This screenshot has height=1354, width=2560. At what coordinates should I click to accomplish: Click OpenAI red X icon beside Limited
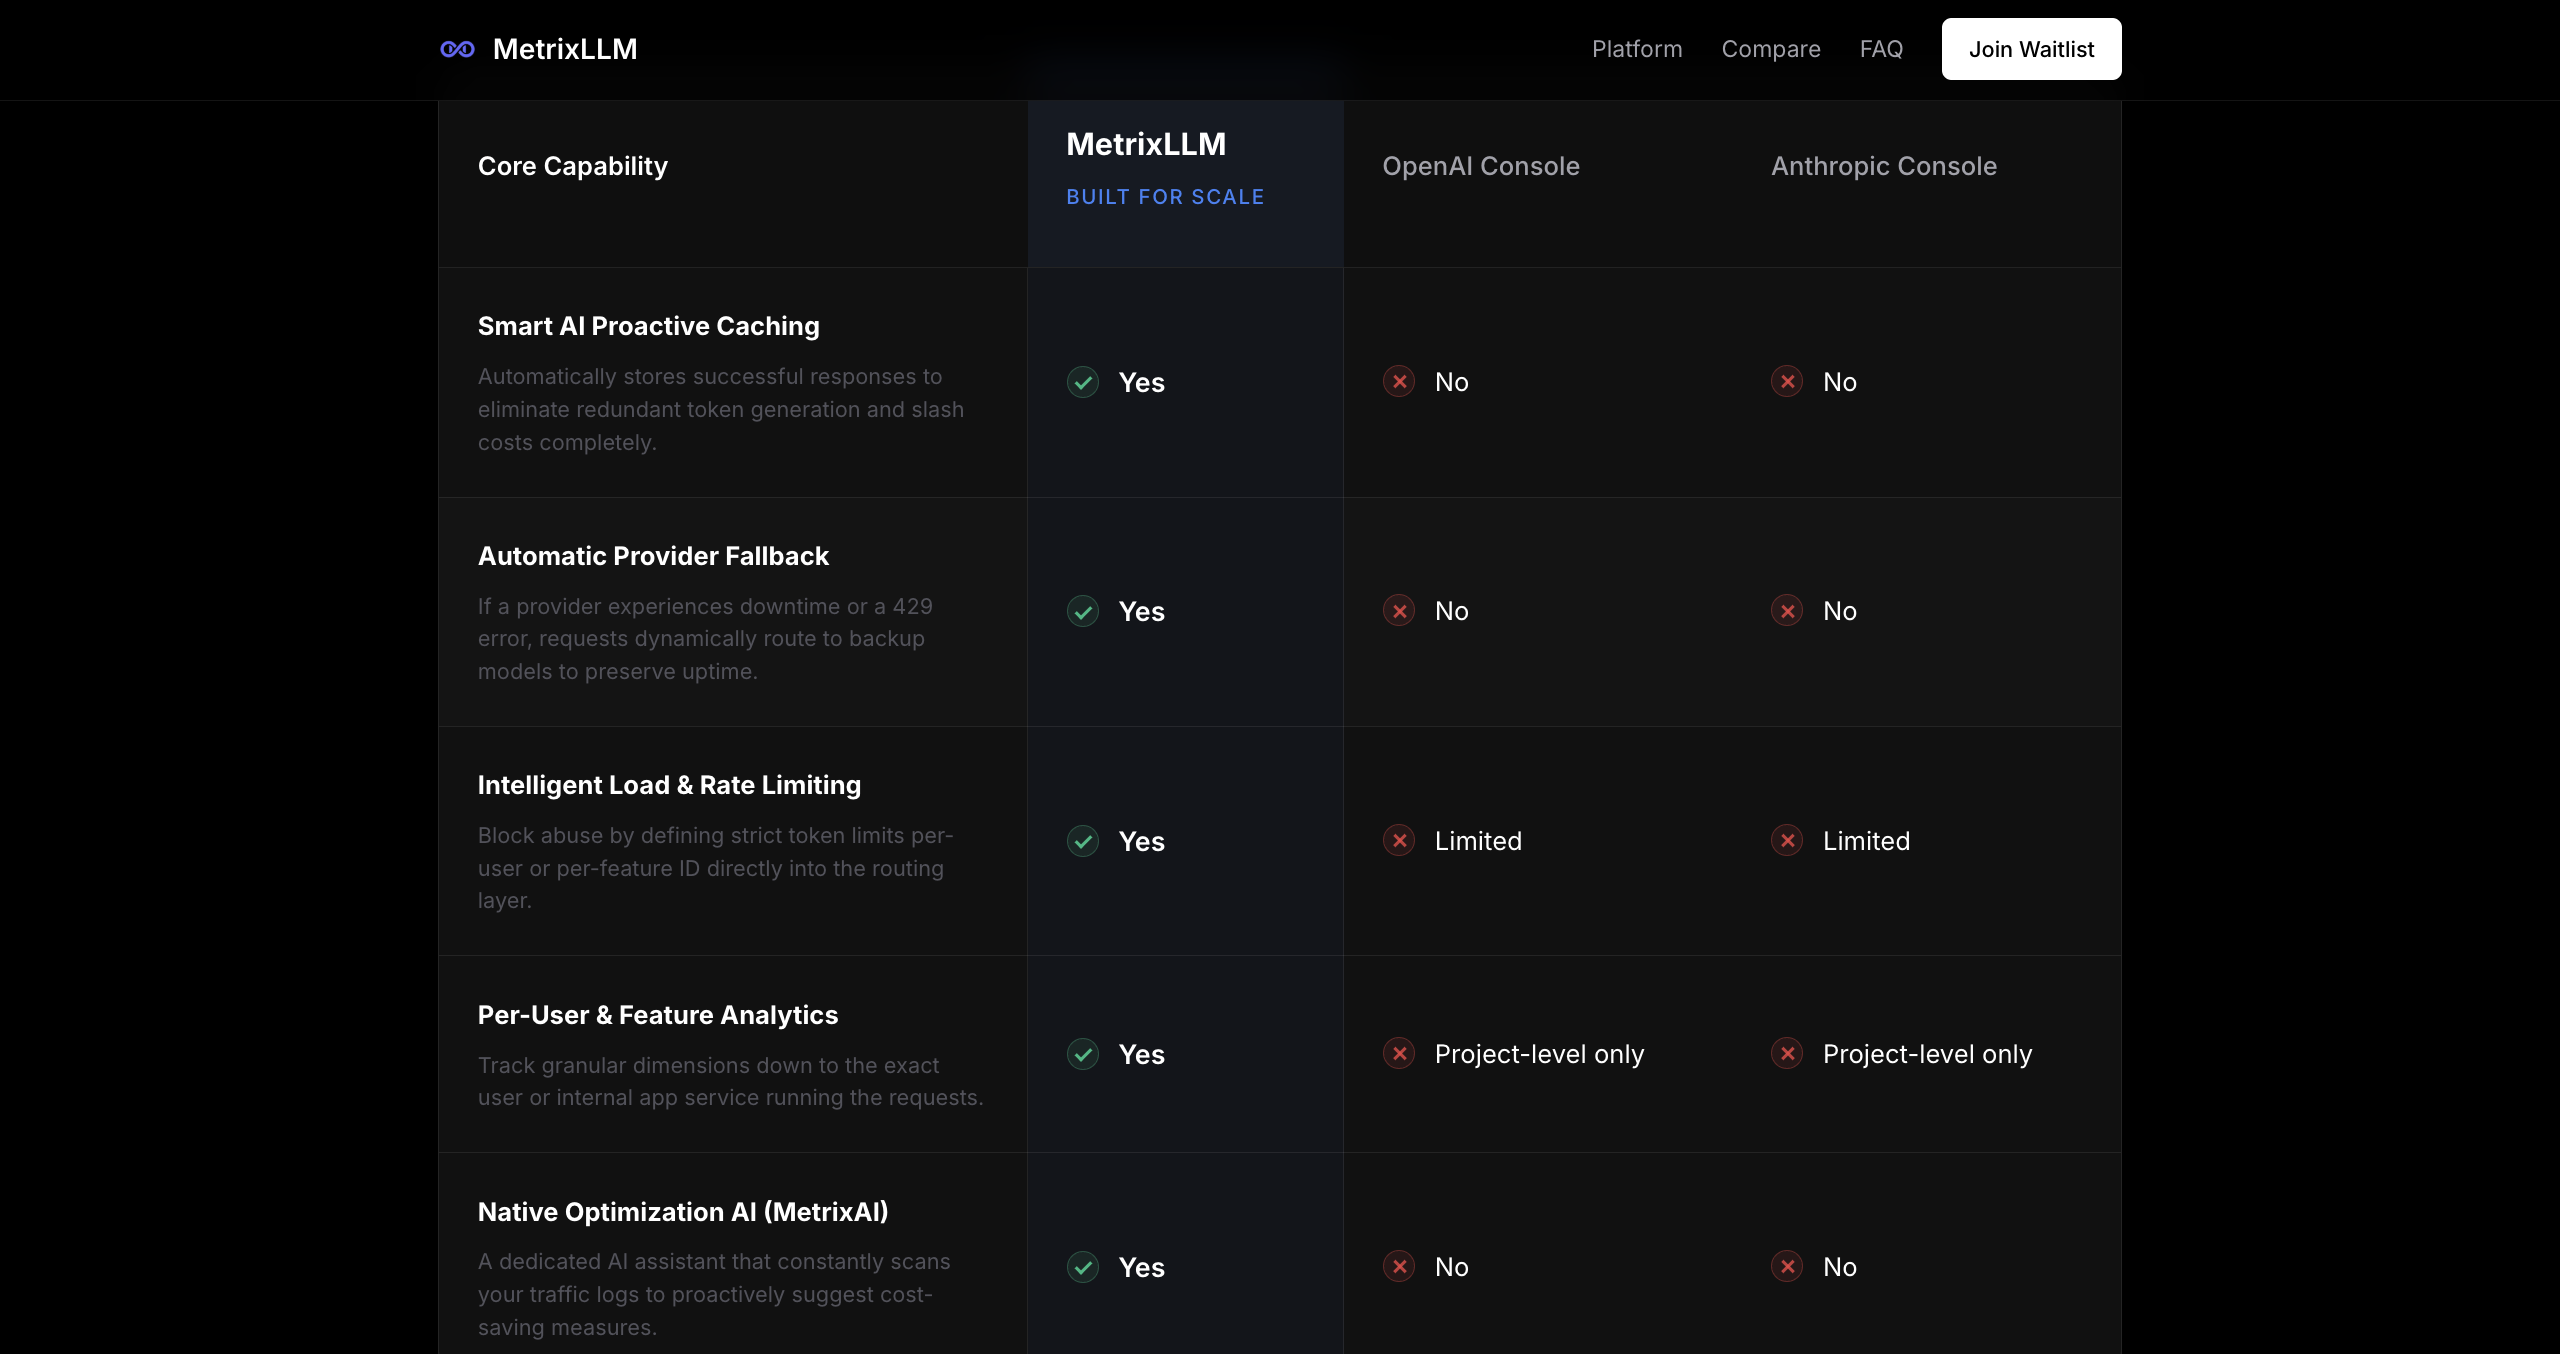point(1399,840)
